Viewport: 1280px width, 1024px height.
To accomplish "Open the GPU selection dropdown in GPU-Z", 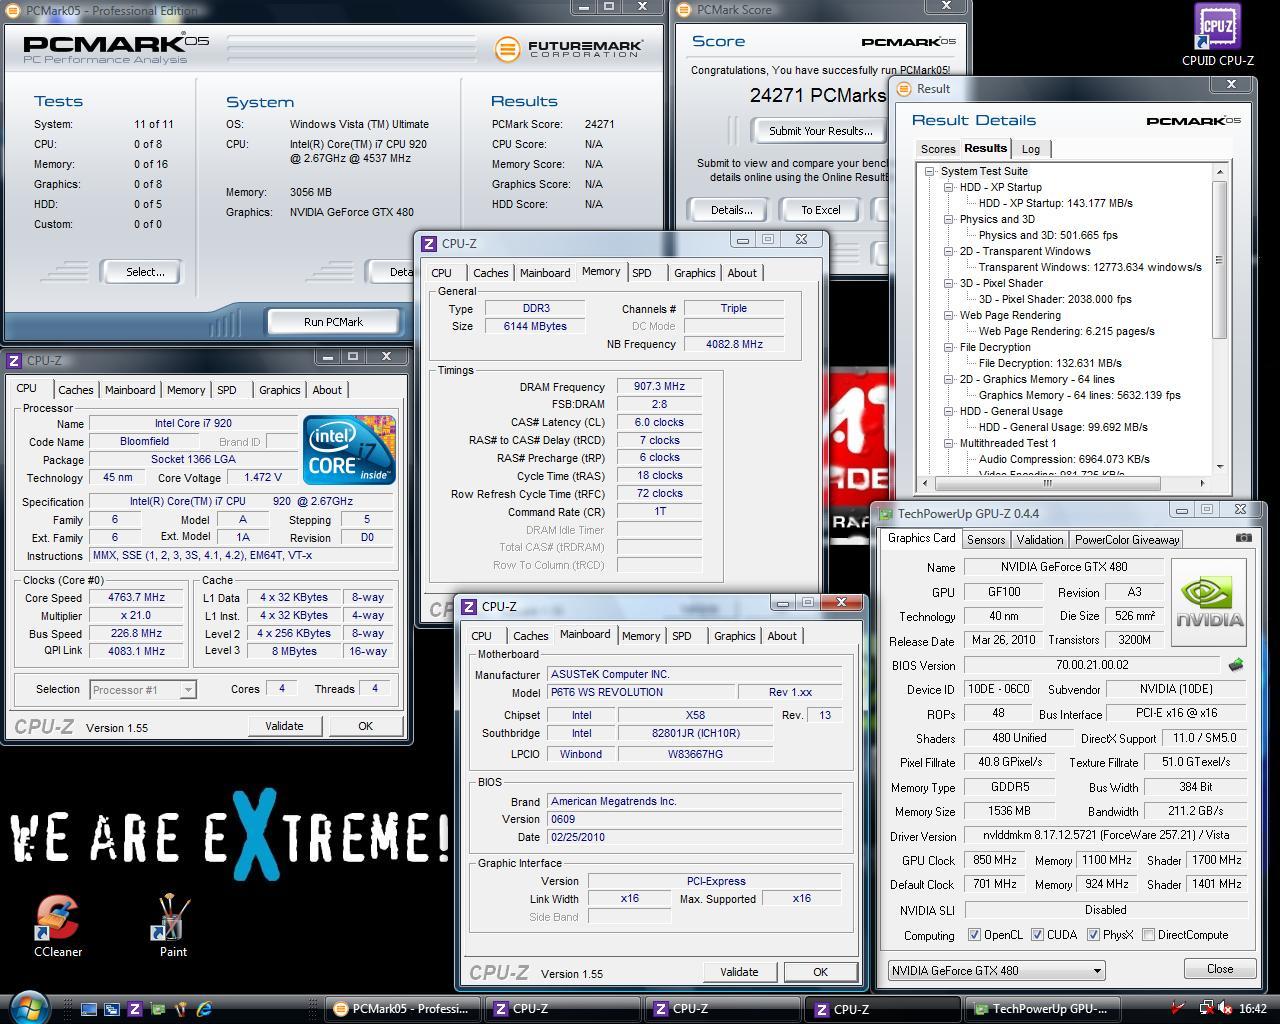I will click(996, 970).
